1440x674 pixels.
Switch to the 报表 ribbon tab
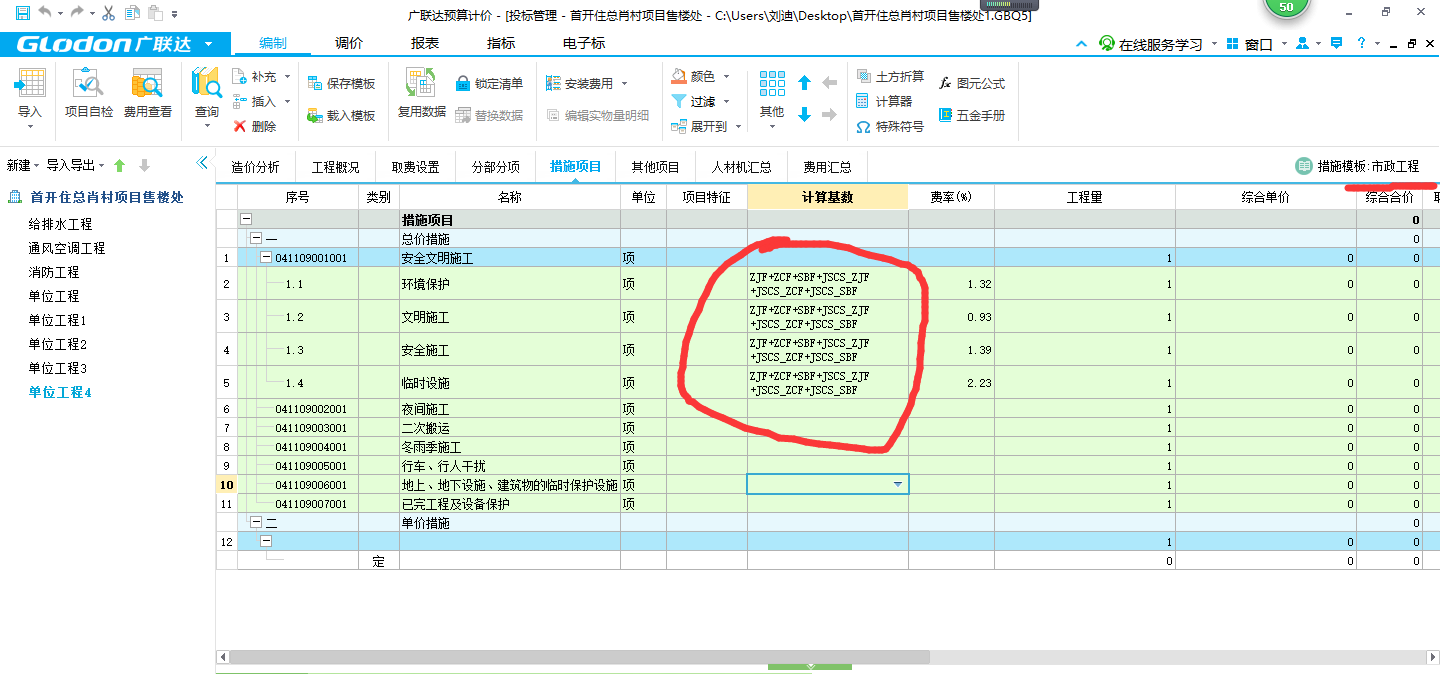coord(425,44)
